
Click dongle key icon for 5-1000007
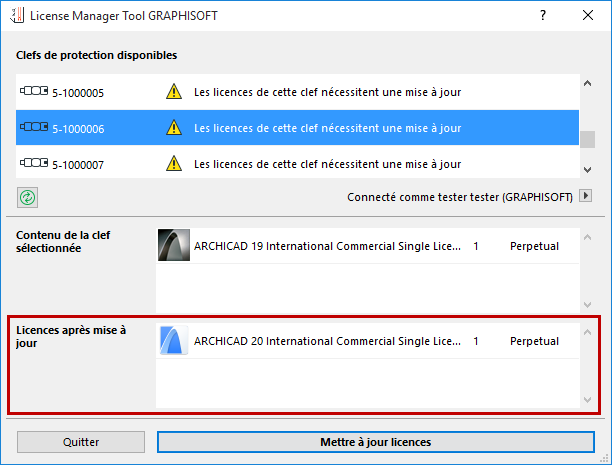tap(34, 163)
